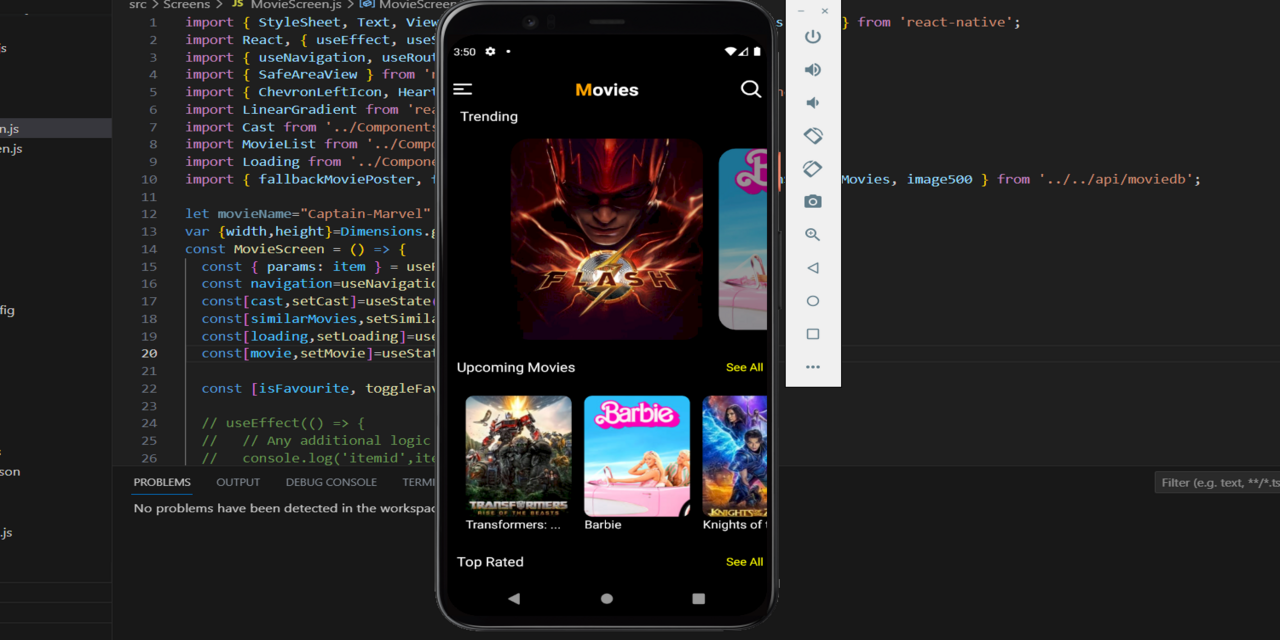Open search in the Movies app
The height and width of the screenshot is (640, 1280).
751,89
